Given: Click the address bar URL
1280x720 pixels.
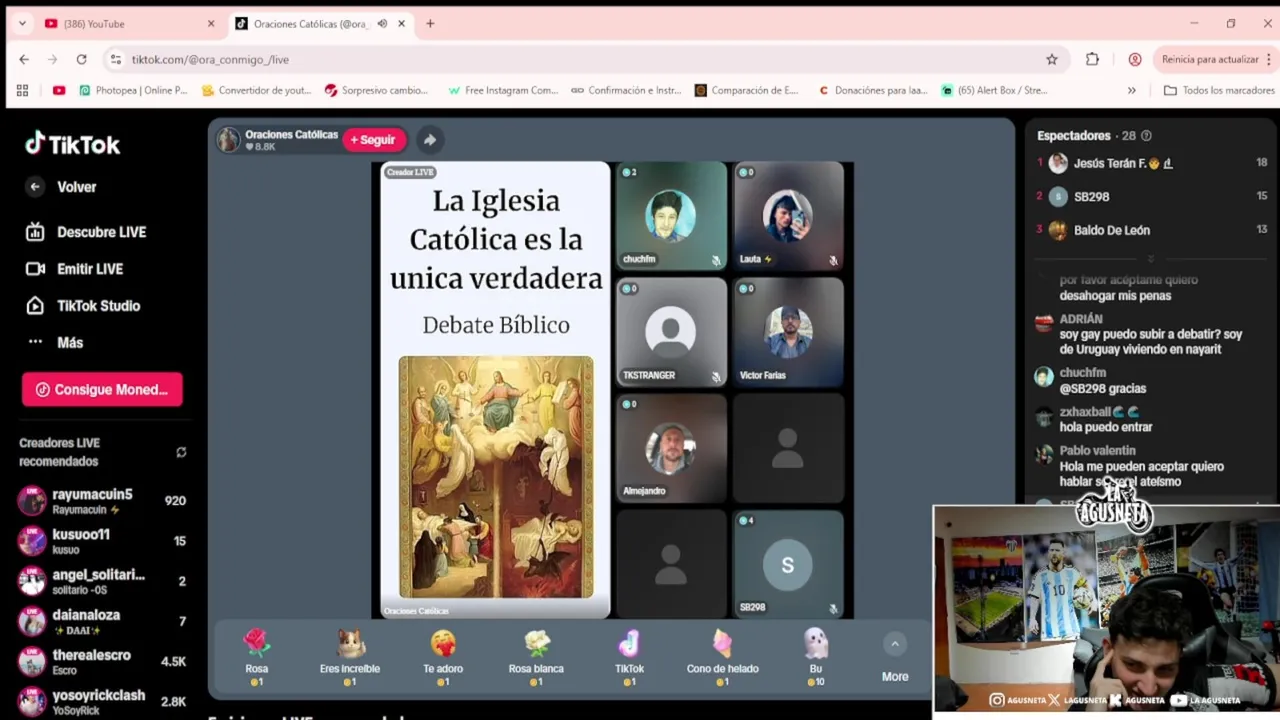Looking at the screenshot, I should pyautogui.click(x=210, y=60).
